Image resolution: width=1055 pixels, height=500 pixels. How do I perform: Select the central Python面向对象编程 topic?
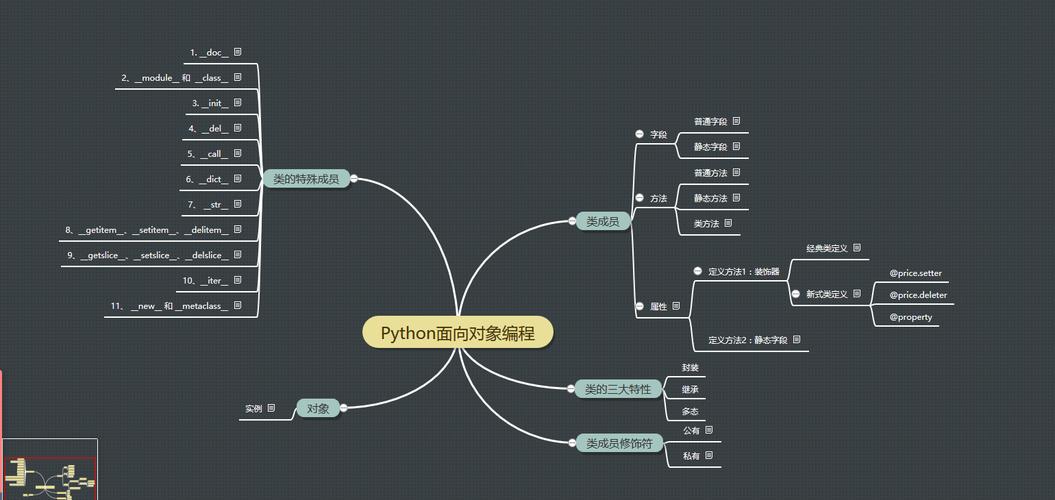[x=457, y=333]
